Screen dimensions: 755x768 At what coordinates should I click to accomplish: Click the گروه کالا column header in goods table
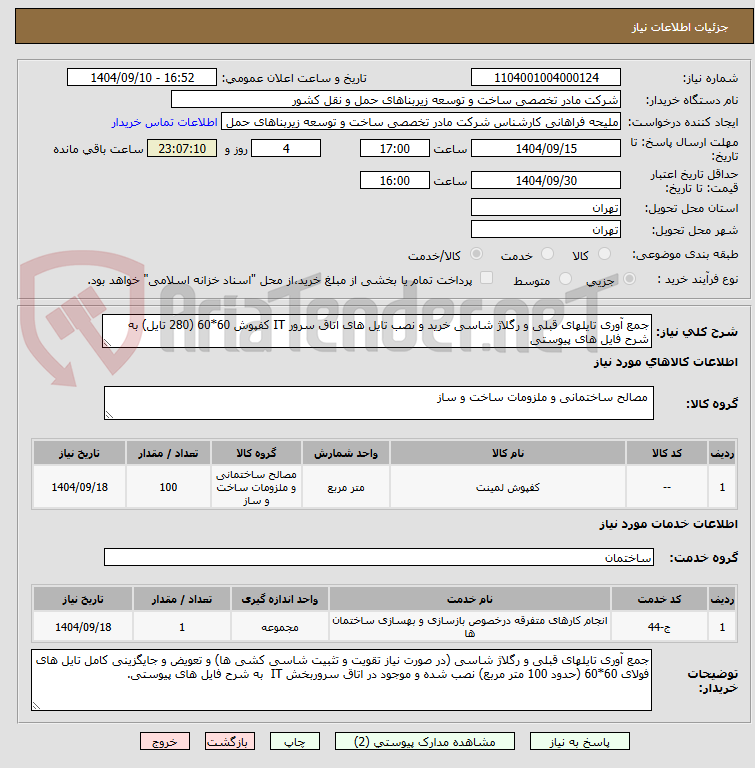(256, 453)
